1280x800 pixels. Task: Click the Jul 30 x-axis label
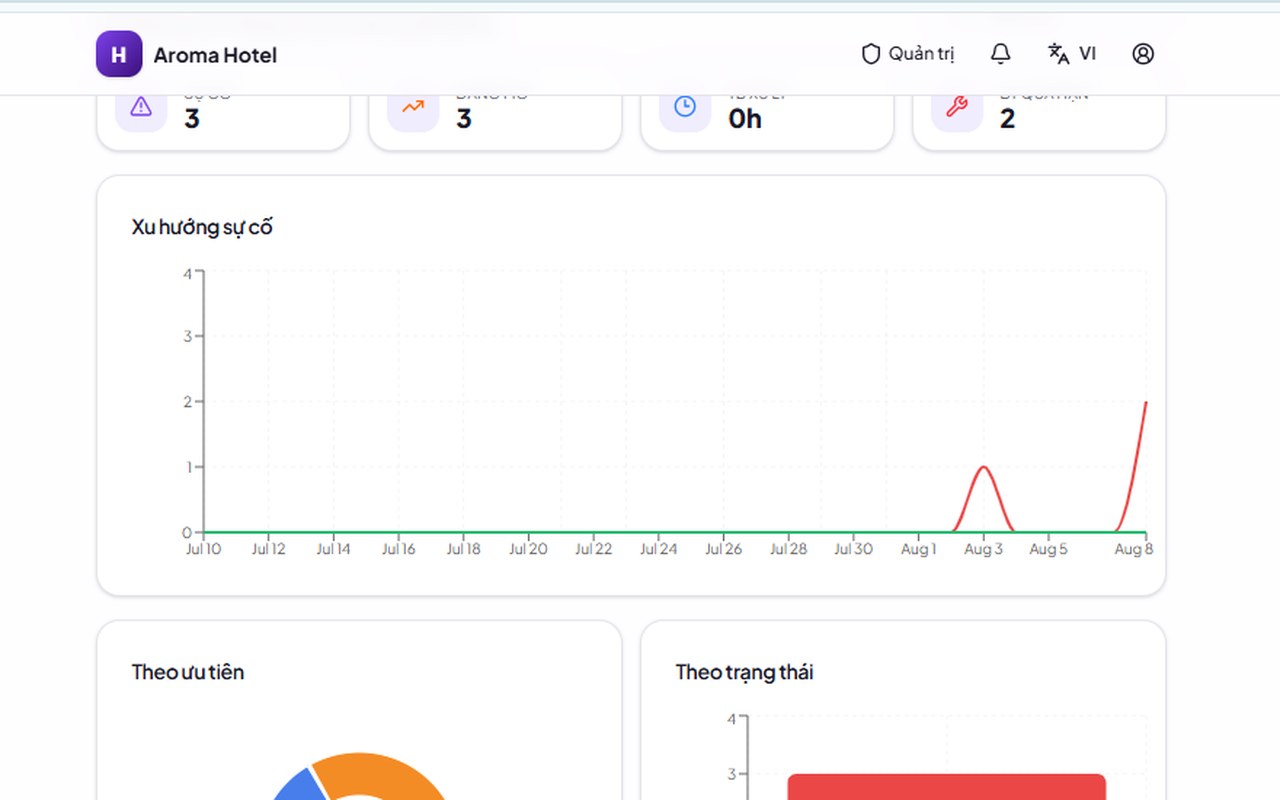(854, 549)
